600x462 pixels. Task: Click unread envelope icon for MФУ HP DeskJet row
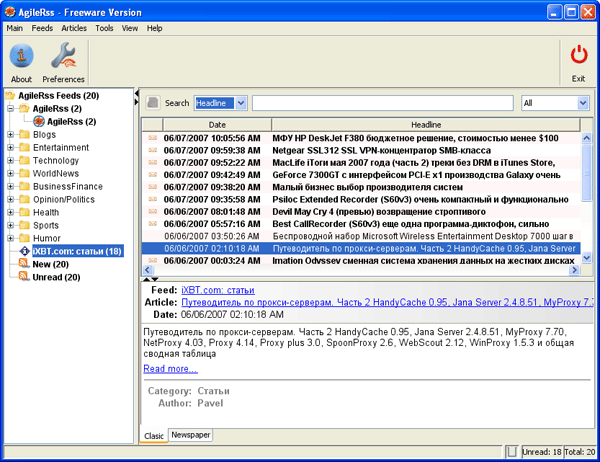click(152, 138)
